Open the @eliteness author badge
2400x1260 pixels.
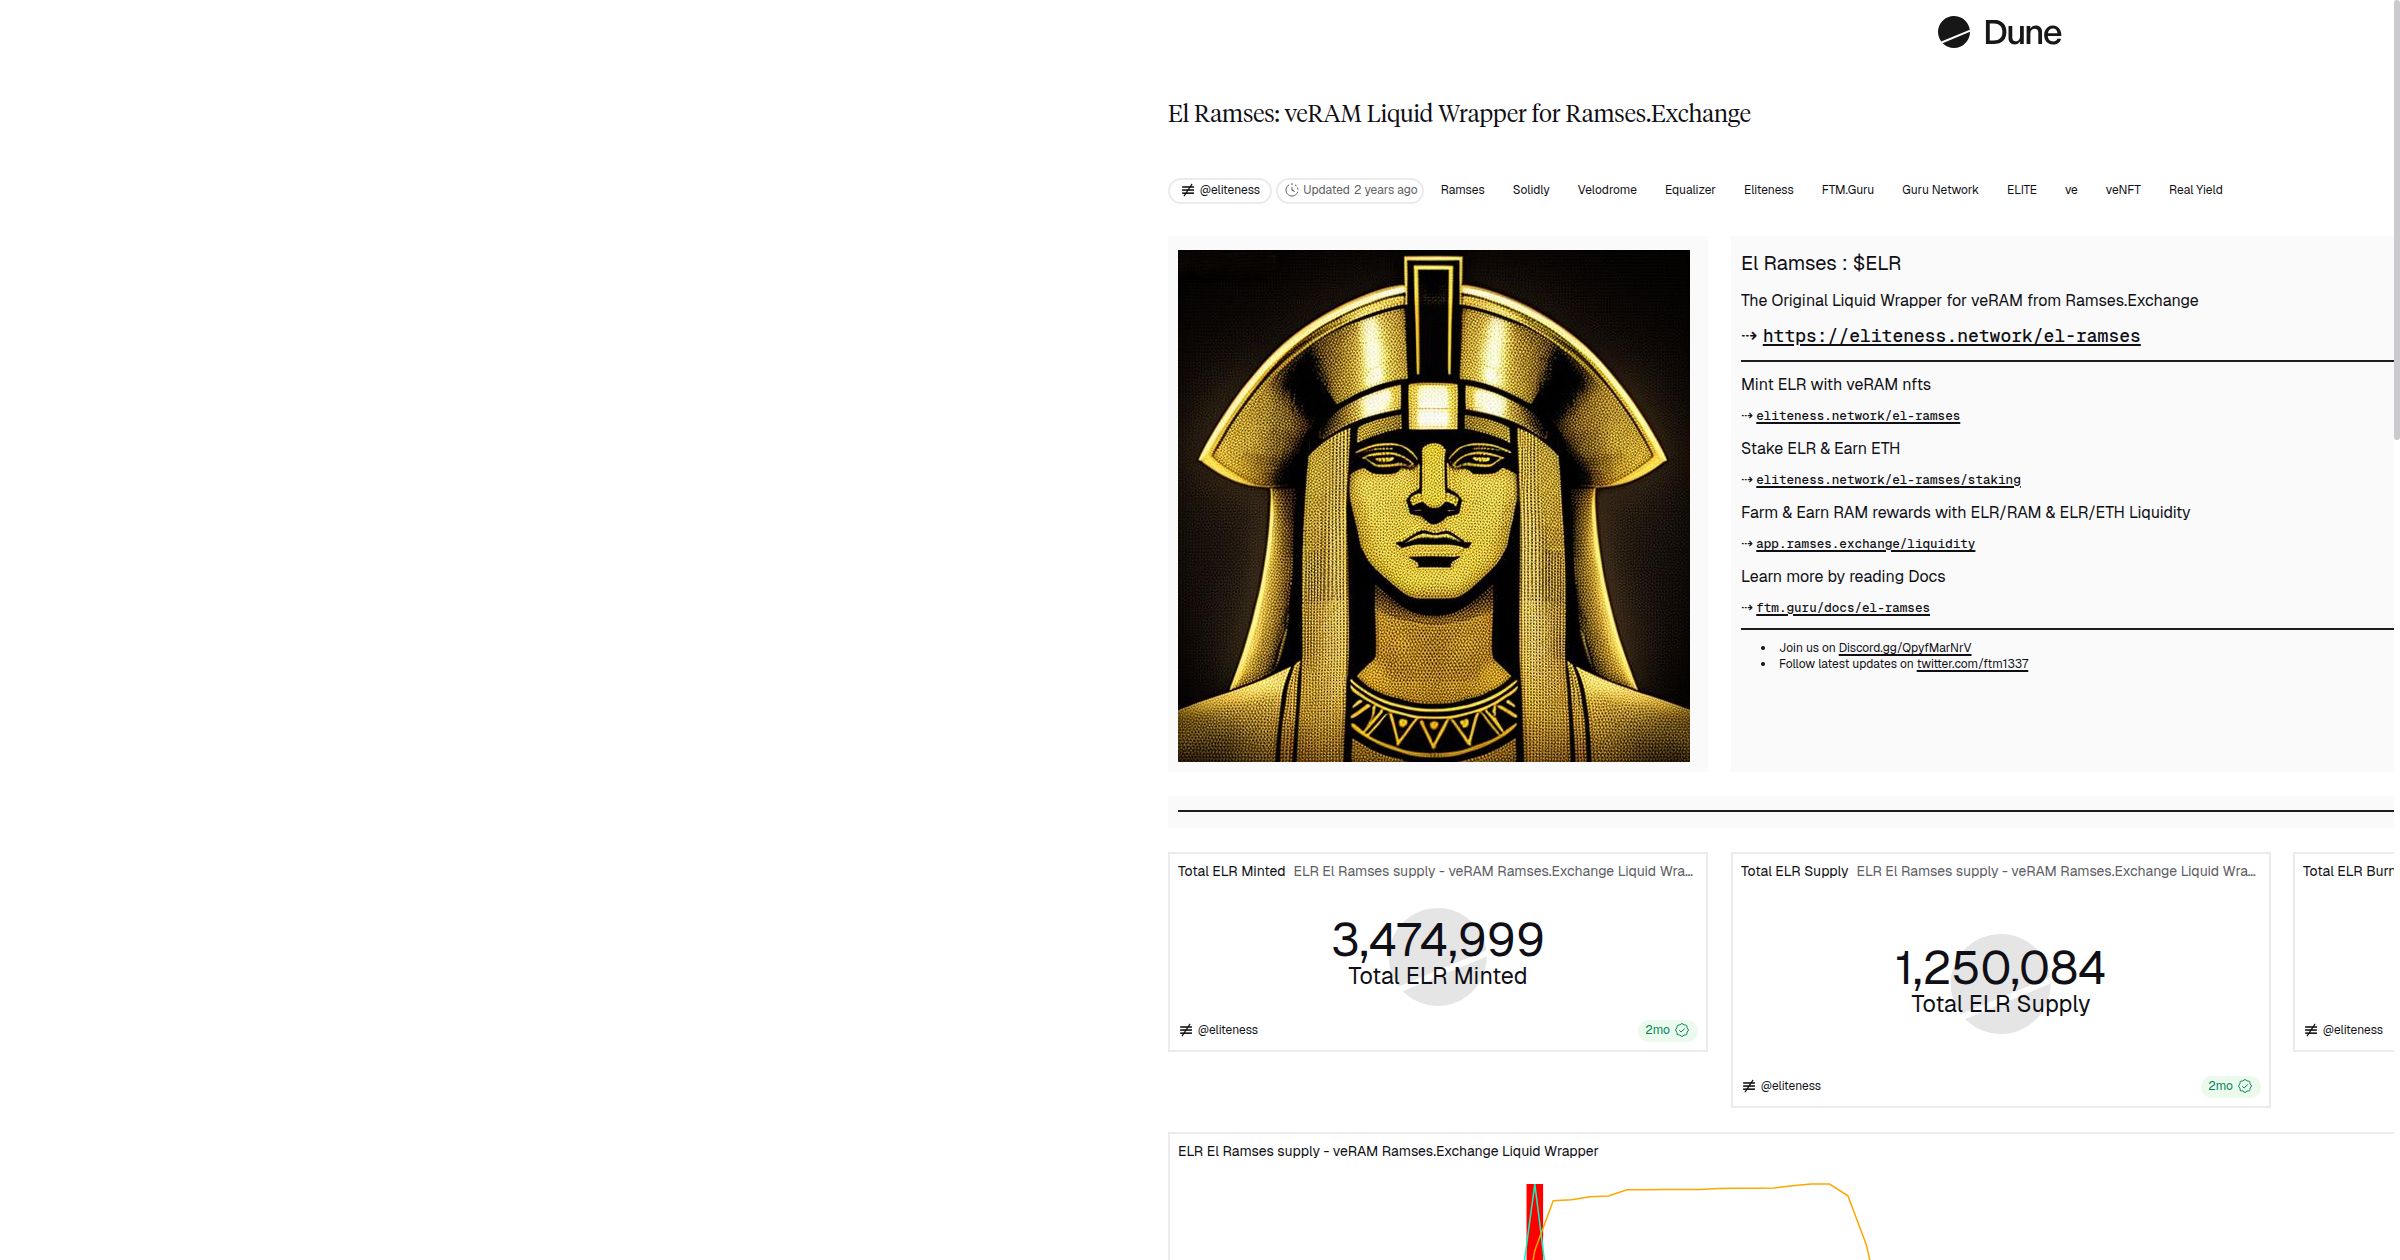point(1220,190)
